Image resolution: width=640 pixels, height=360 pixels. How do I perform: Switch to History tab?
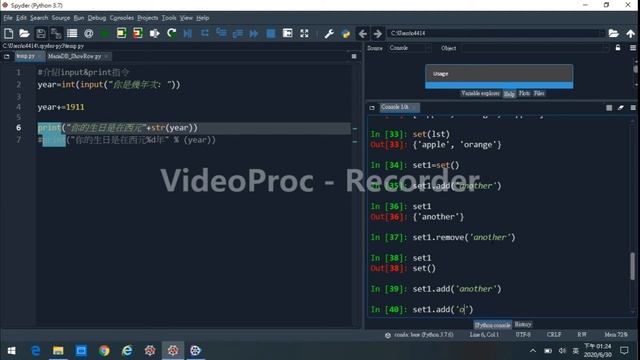[523, 324]
